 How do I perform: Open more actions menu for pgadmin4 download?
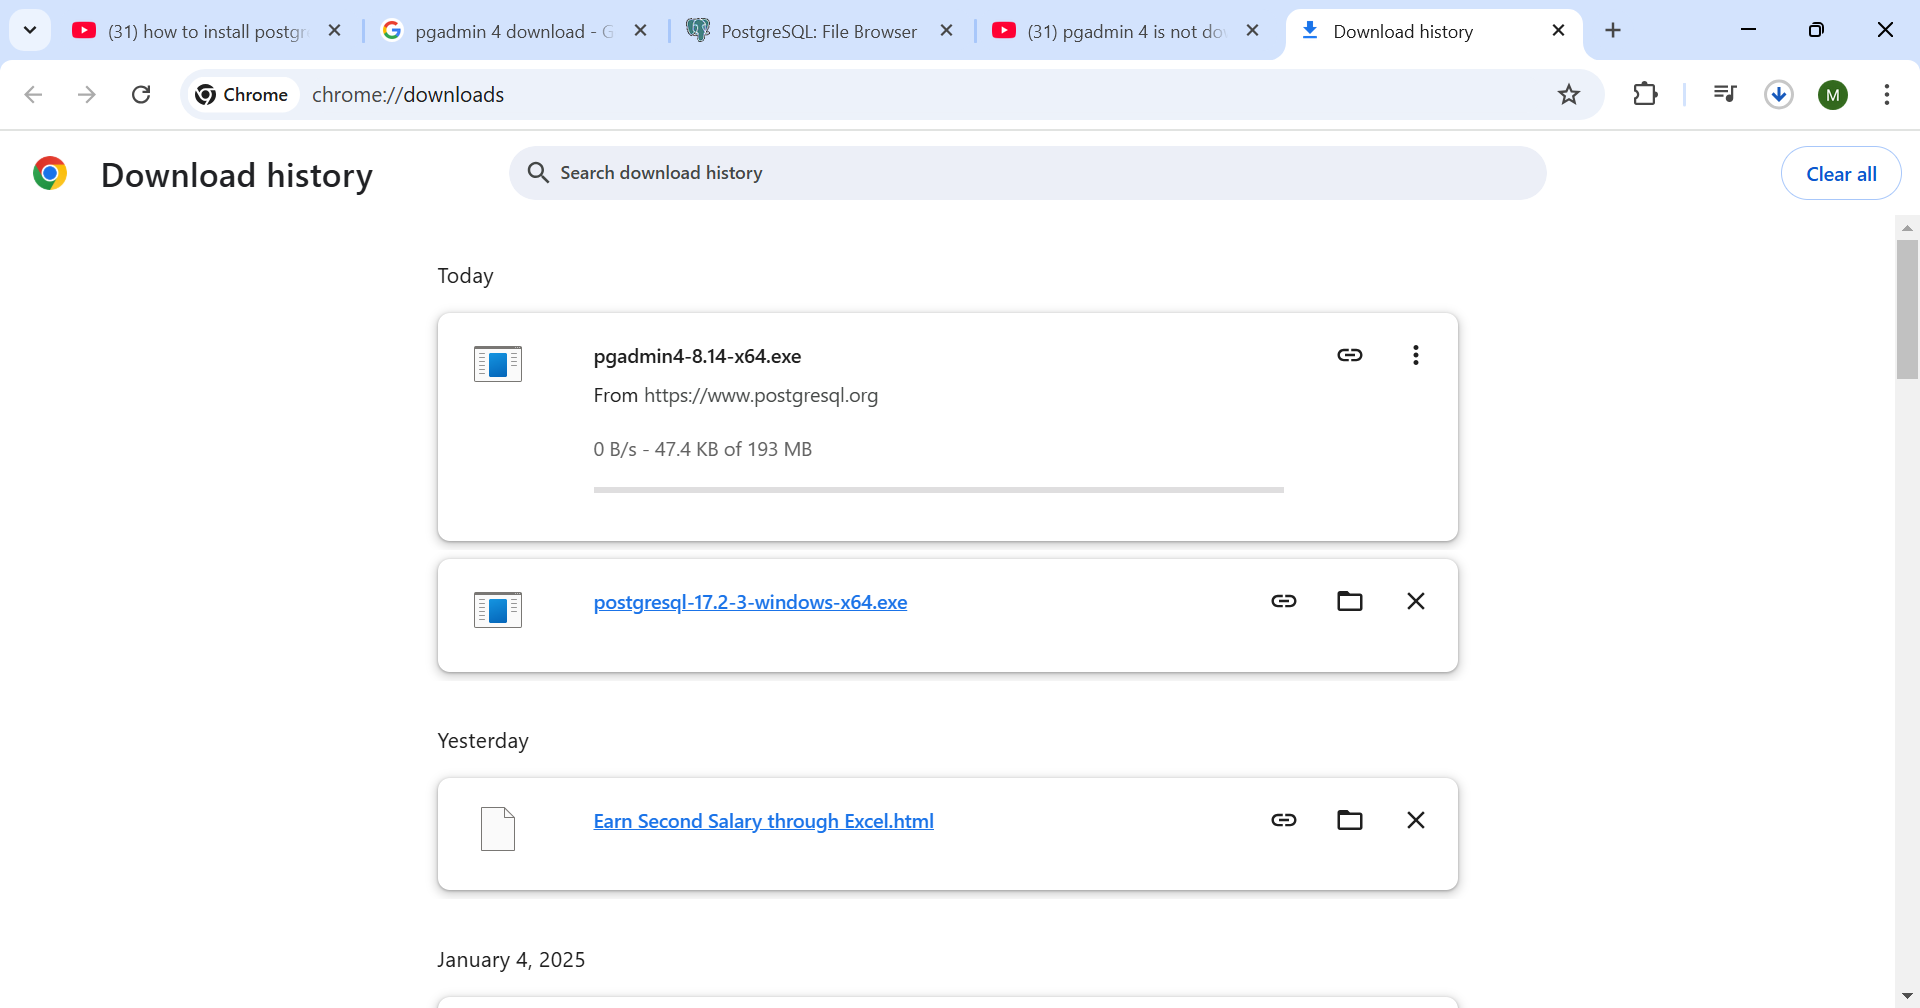click(1415, 355)
